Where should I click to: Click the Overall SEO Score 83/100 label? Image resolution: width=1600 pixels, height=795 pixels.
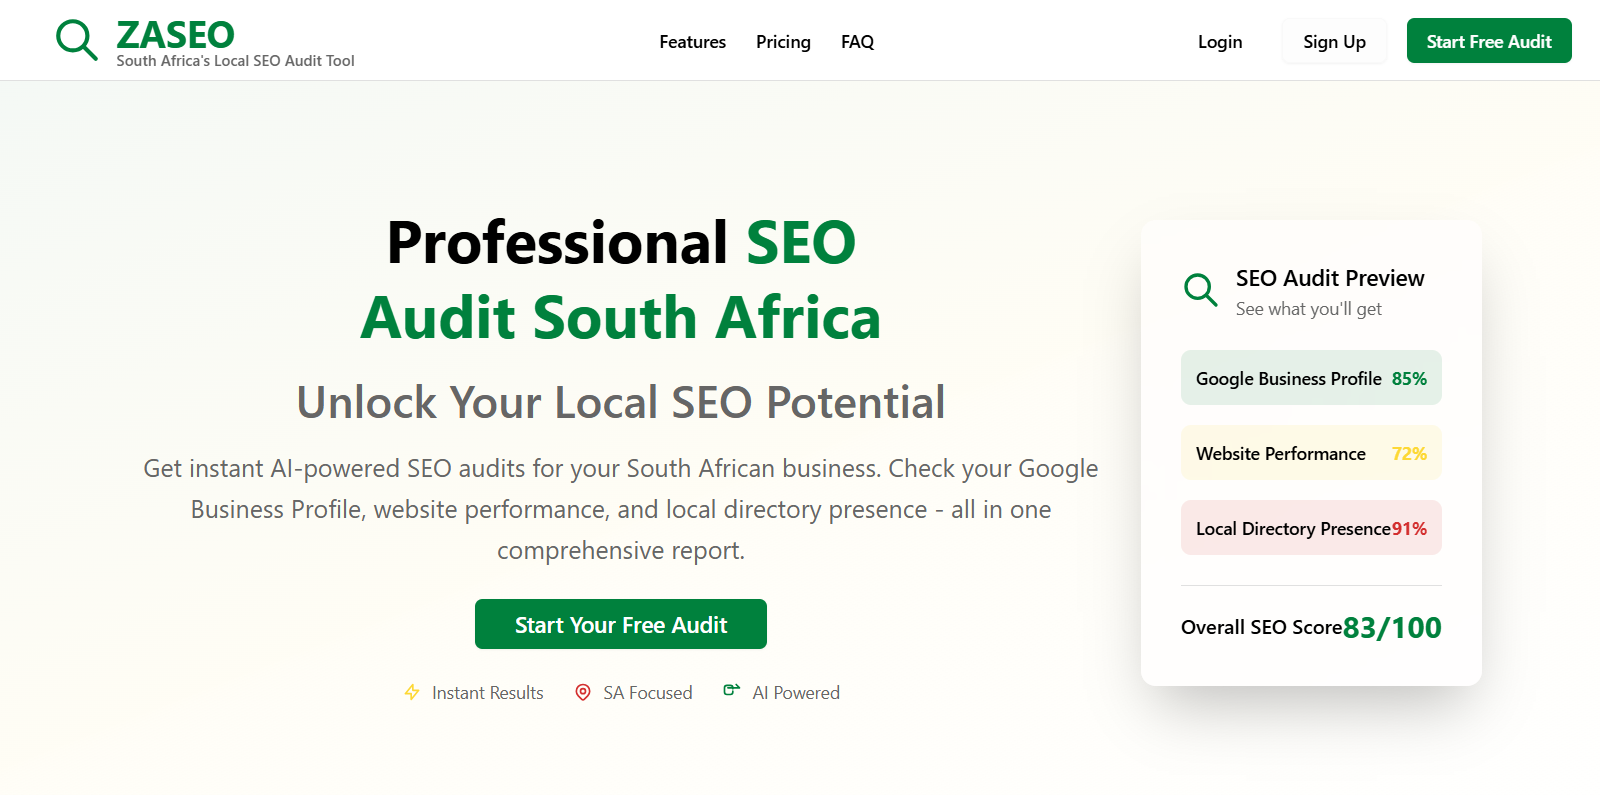(x=1262, y=627)
